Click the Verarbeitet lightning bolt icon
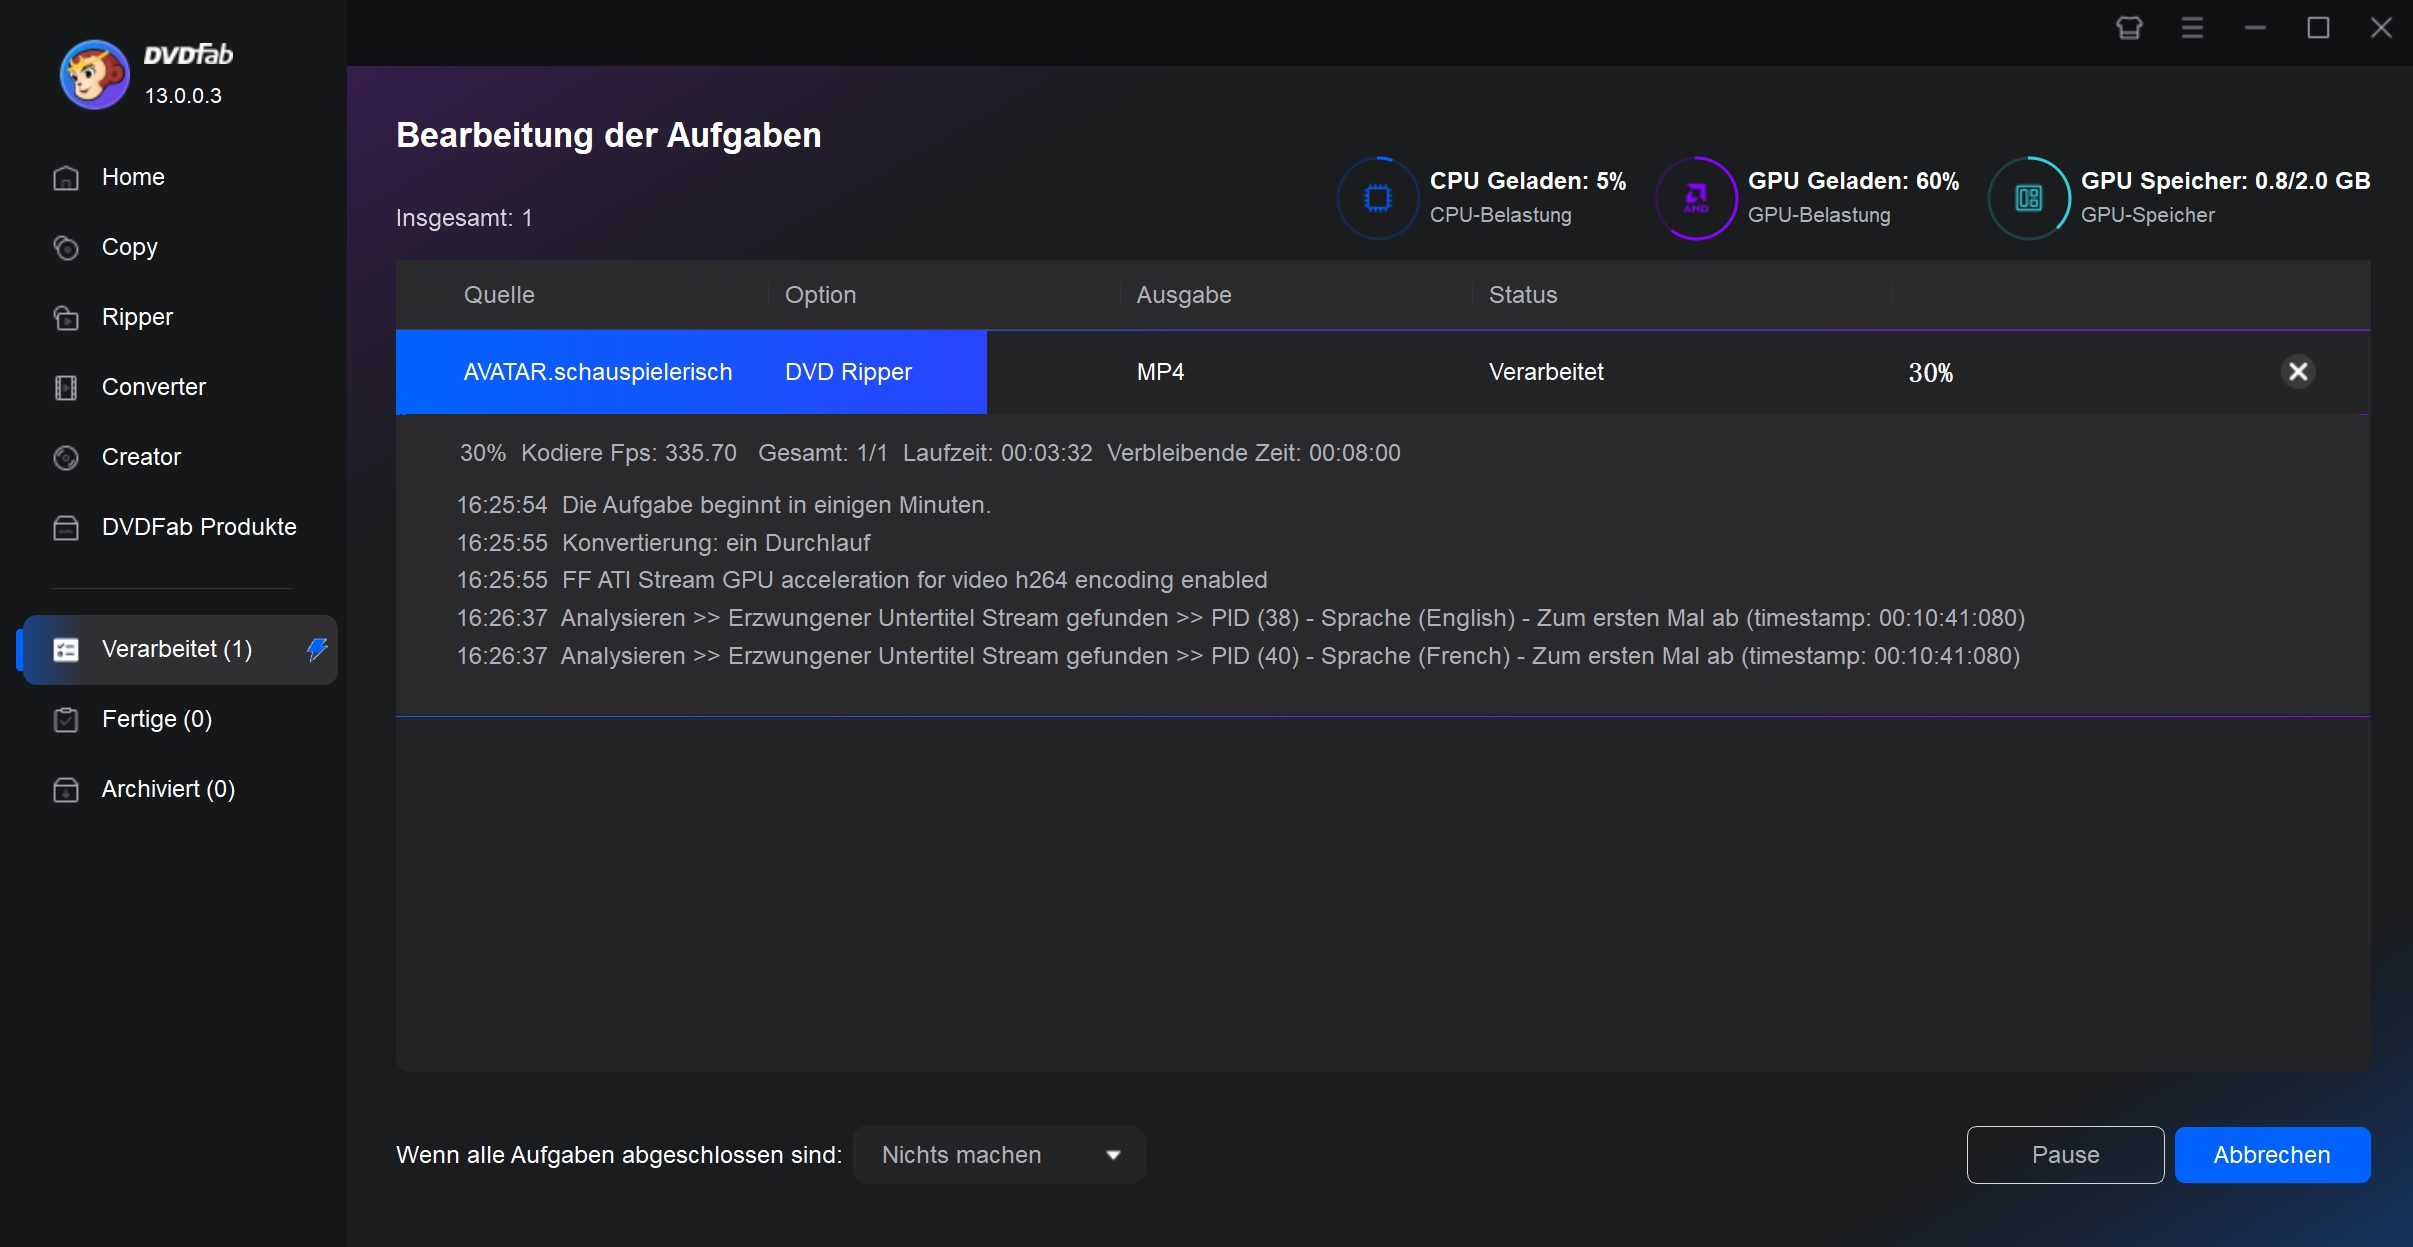Viewport: 2413px width, 1247px height. [316, 649]
